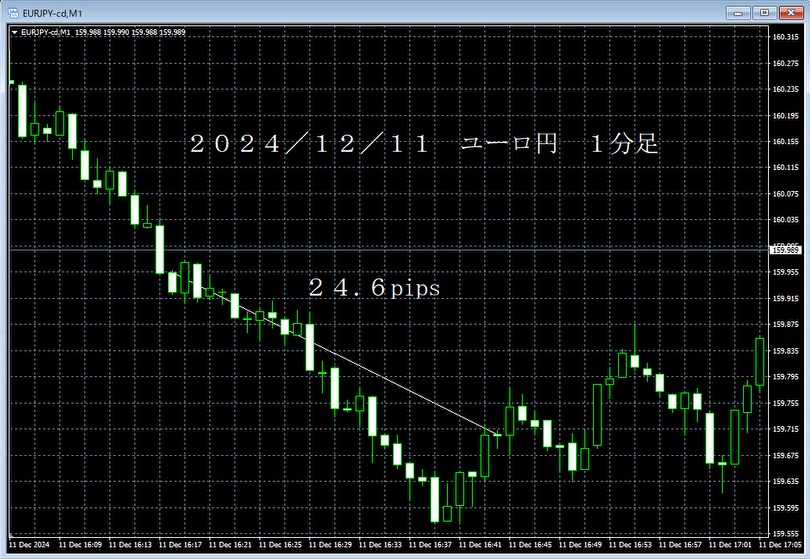Click the 159.675 price scale label
The height and width of the screenshot is (559, 810).
(785, 455)
